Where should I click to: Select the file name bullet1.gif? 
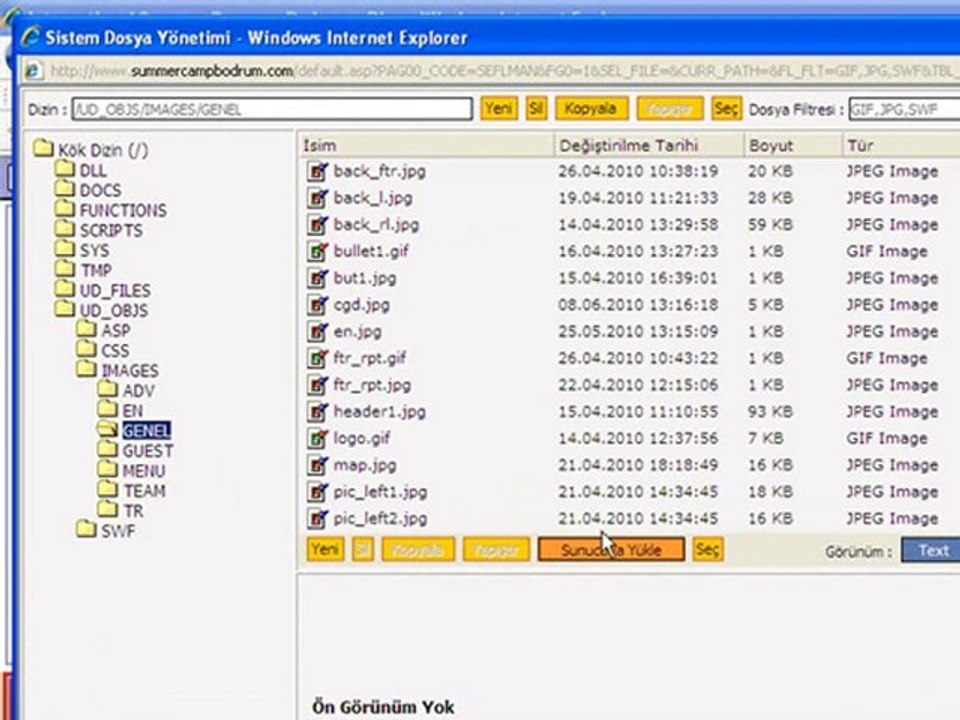371,252
